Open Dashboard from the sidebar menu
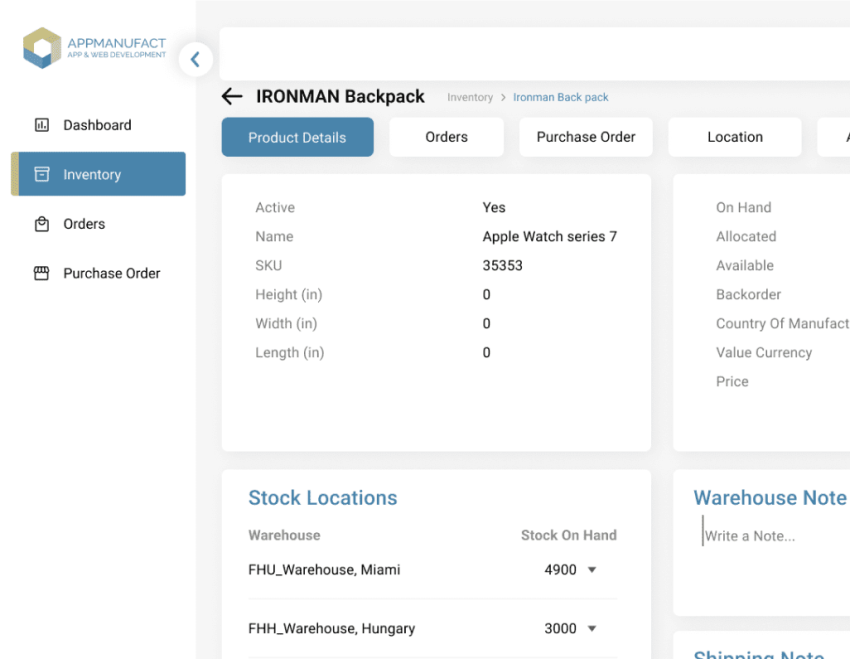Viewport: 850px width, 659px height. tap(97, 125)
